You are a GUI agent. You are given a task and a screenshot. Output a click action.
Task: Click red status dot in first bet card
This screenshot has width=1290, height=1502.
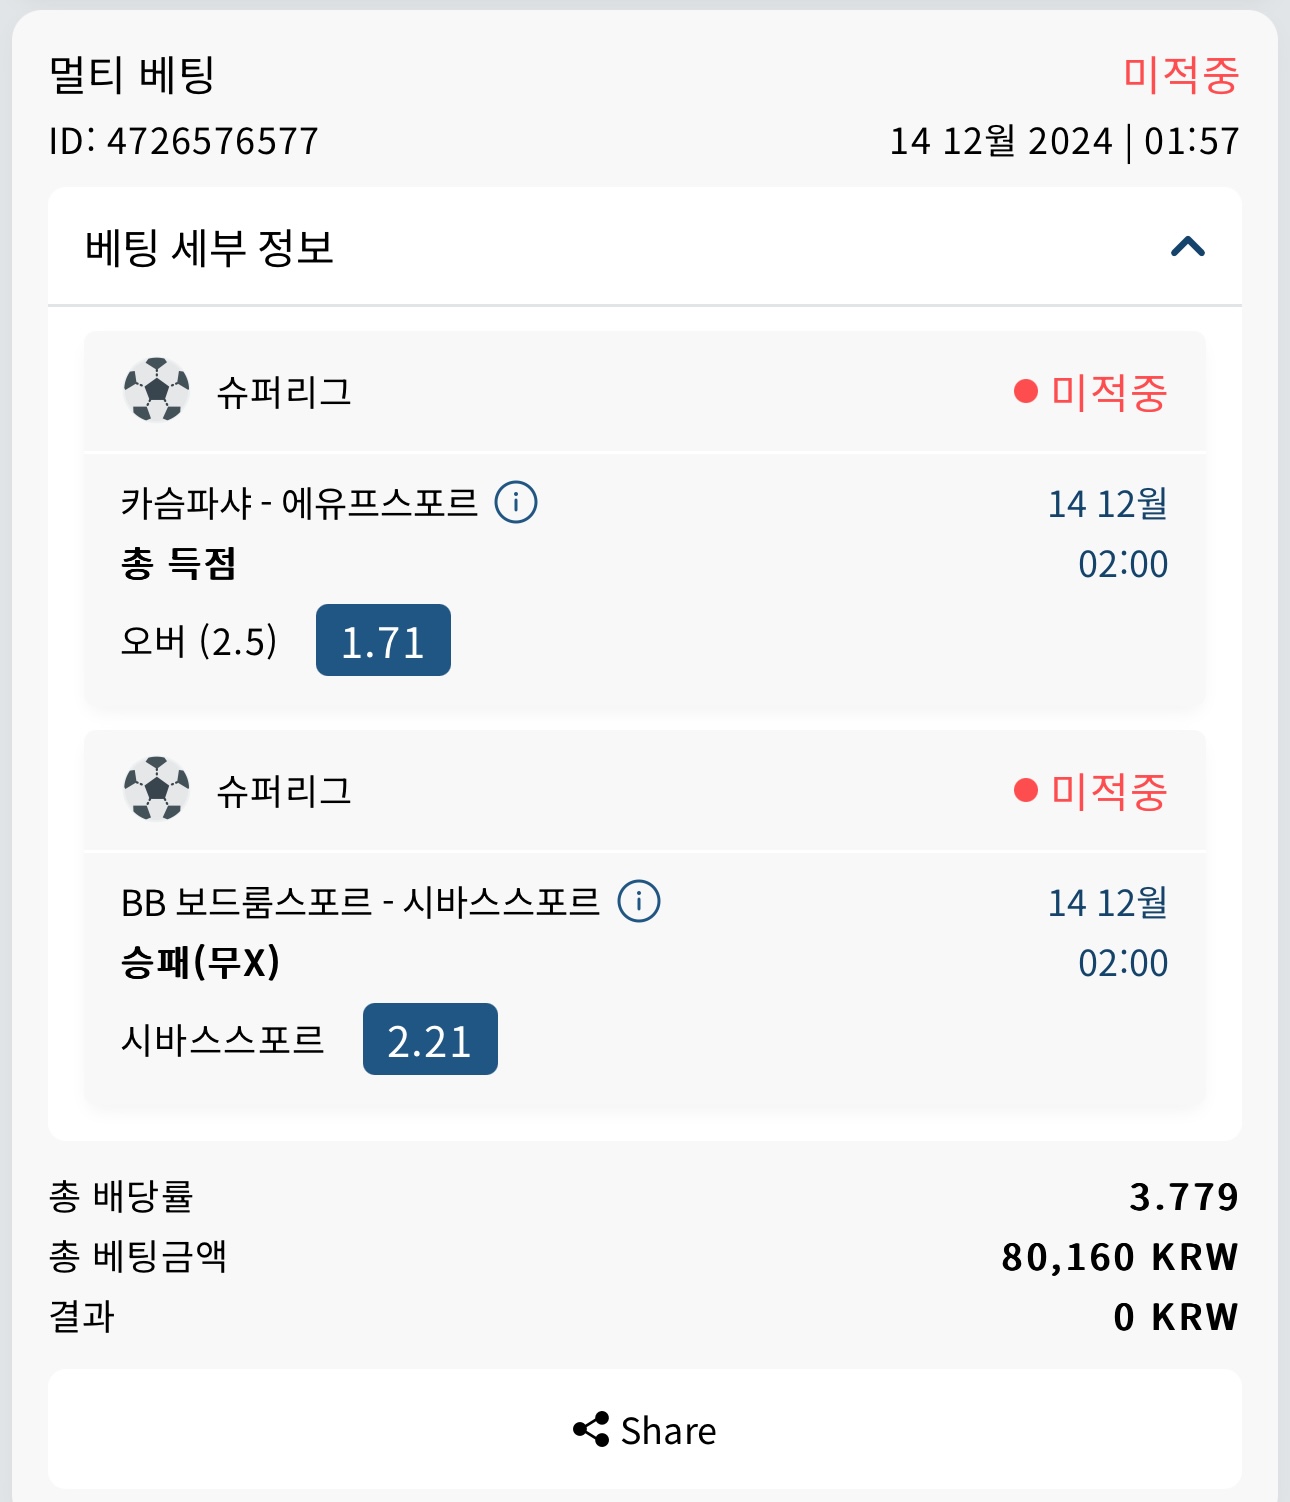(x=1025, y=391)
